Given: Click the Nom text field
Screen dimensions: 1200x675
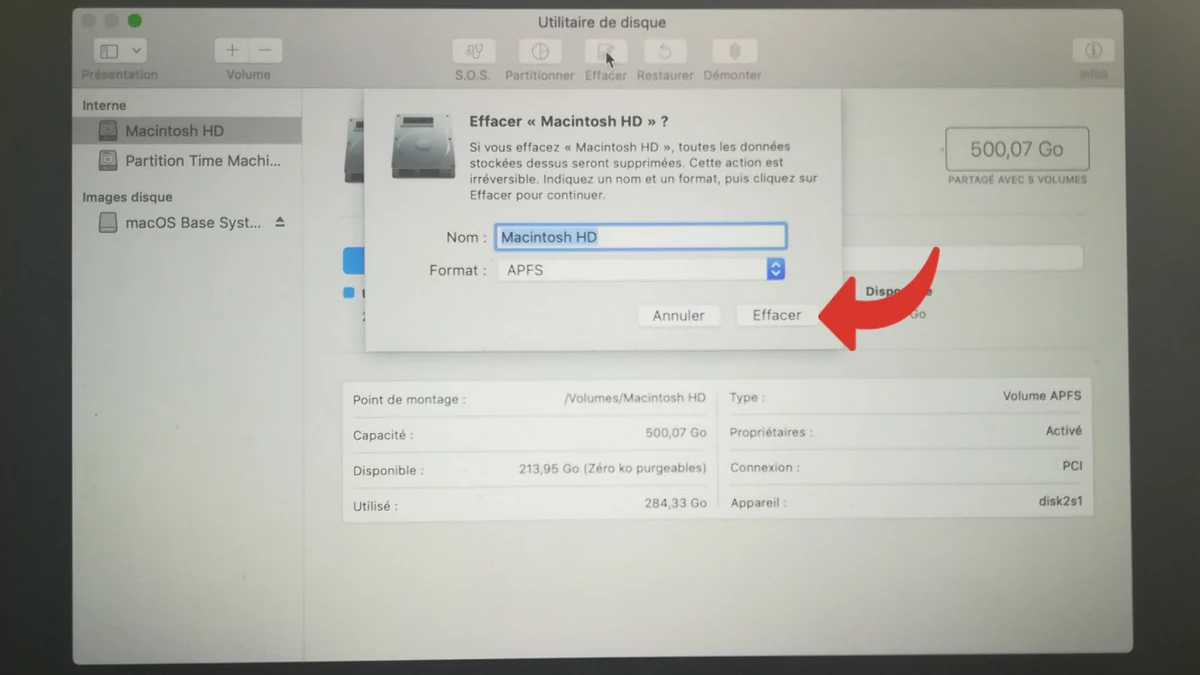Looking at the screenshot, I should (x=642, y=237).
